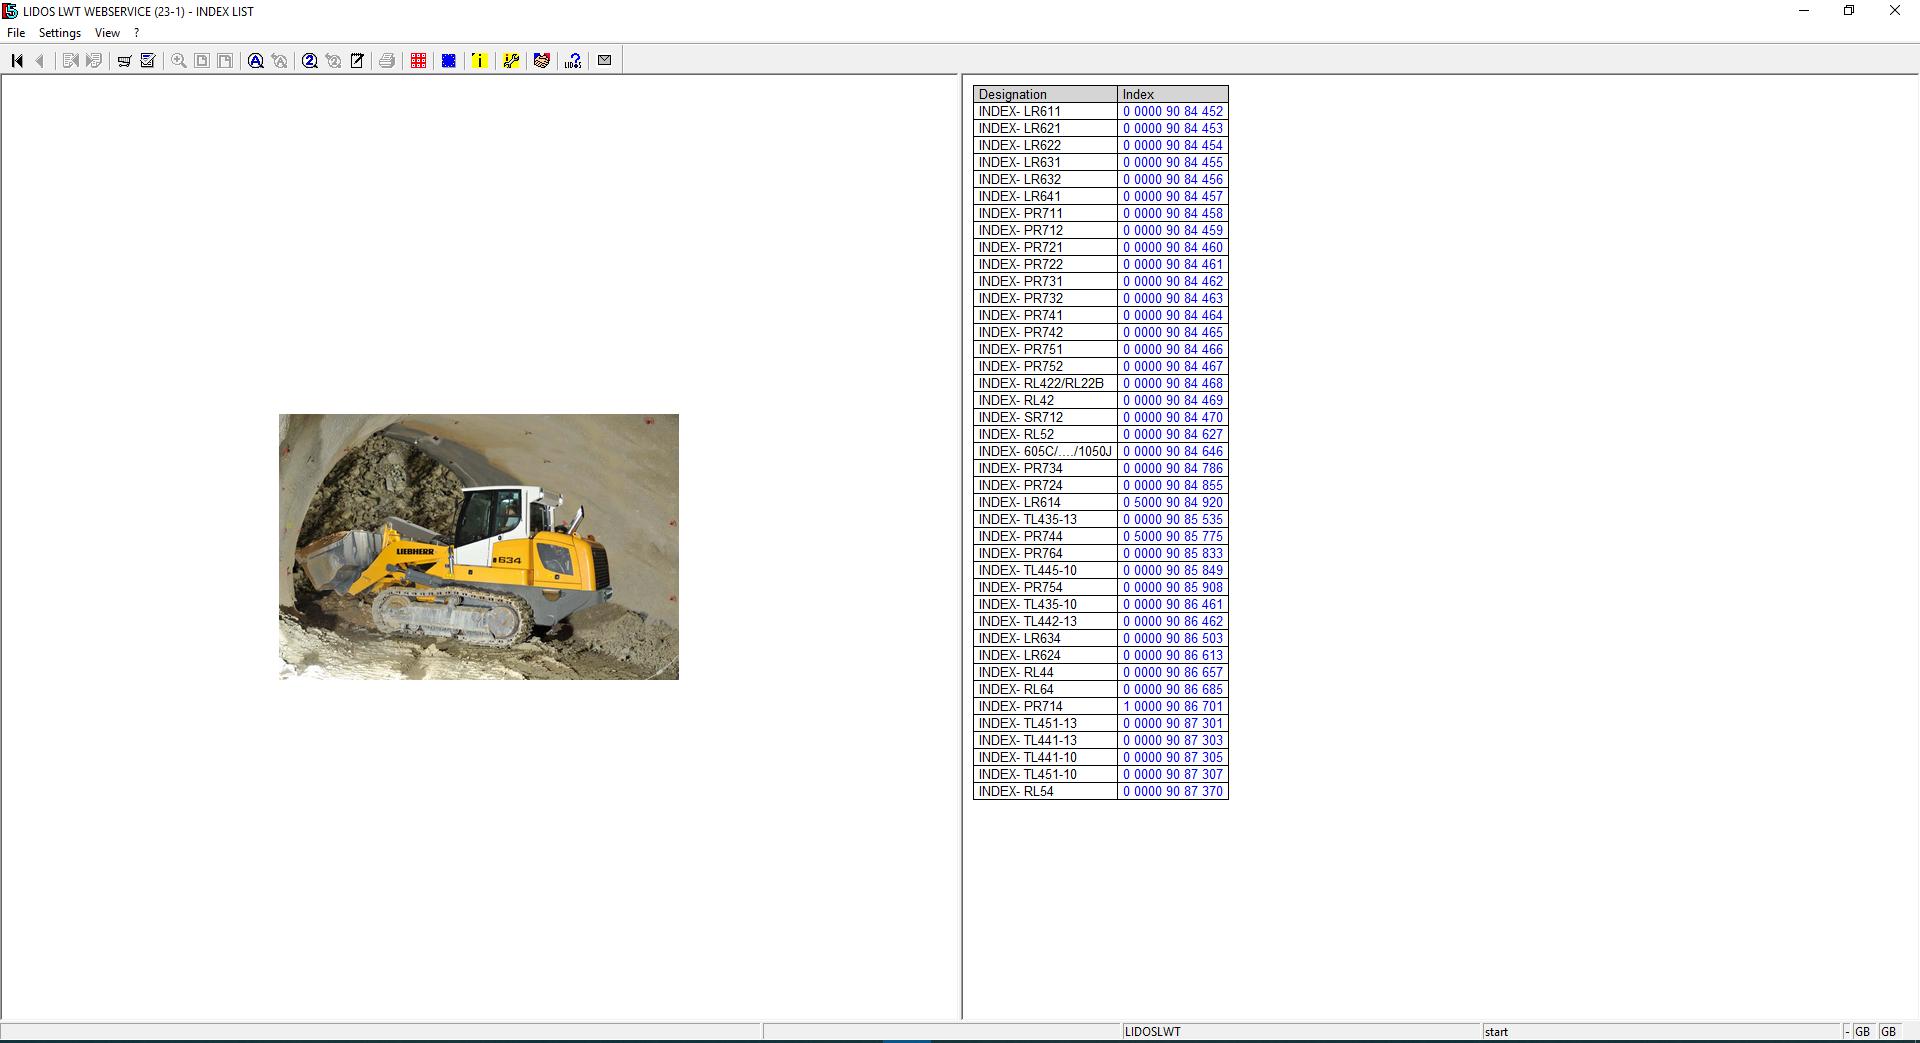This screenshot has height=1043, width=1920.
Task: Open index link 0 0000 90 84 452 for LR611
Action: 1172,111
